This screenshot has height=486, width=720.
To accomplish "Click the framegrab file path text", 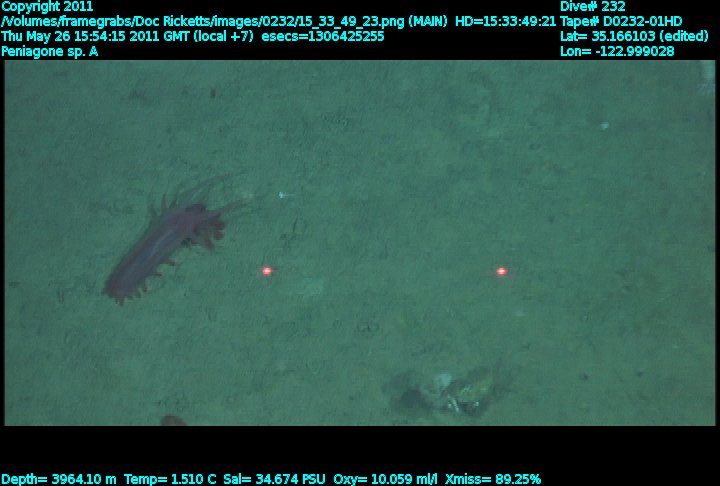I will point(224,21).
